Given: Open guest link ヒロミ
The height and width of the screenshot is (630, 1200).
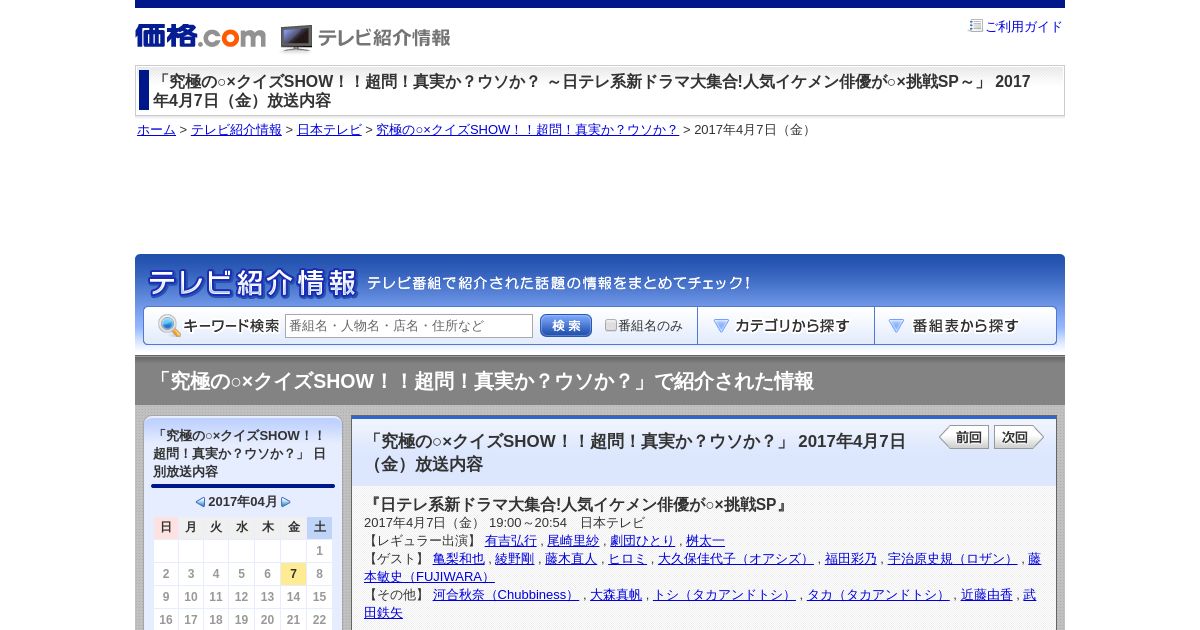Looking at the screenshot, I should point(627,559).
